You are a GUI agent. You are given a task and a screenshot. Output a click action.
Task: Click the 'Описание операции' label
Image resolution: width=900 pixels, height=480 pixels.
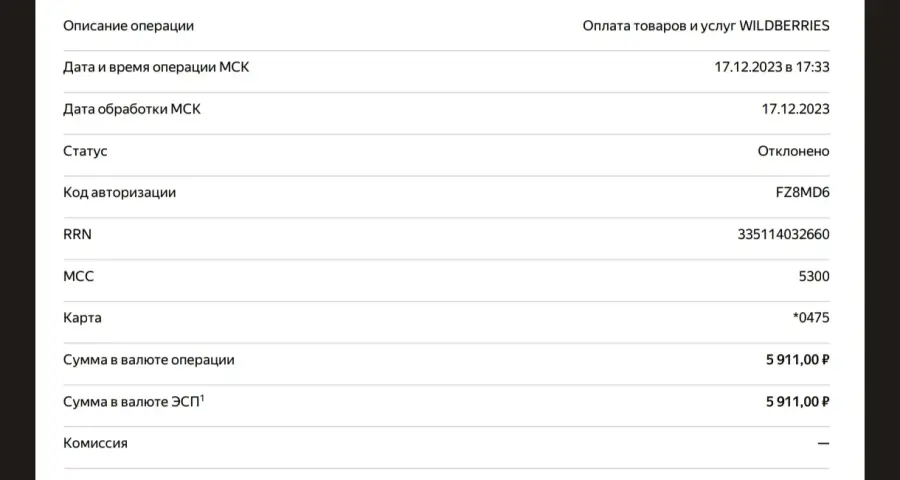coord(129,26)
